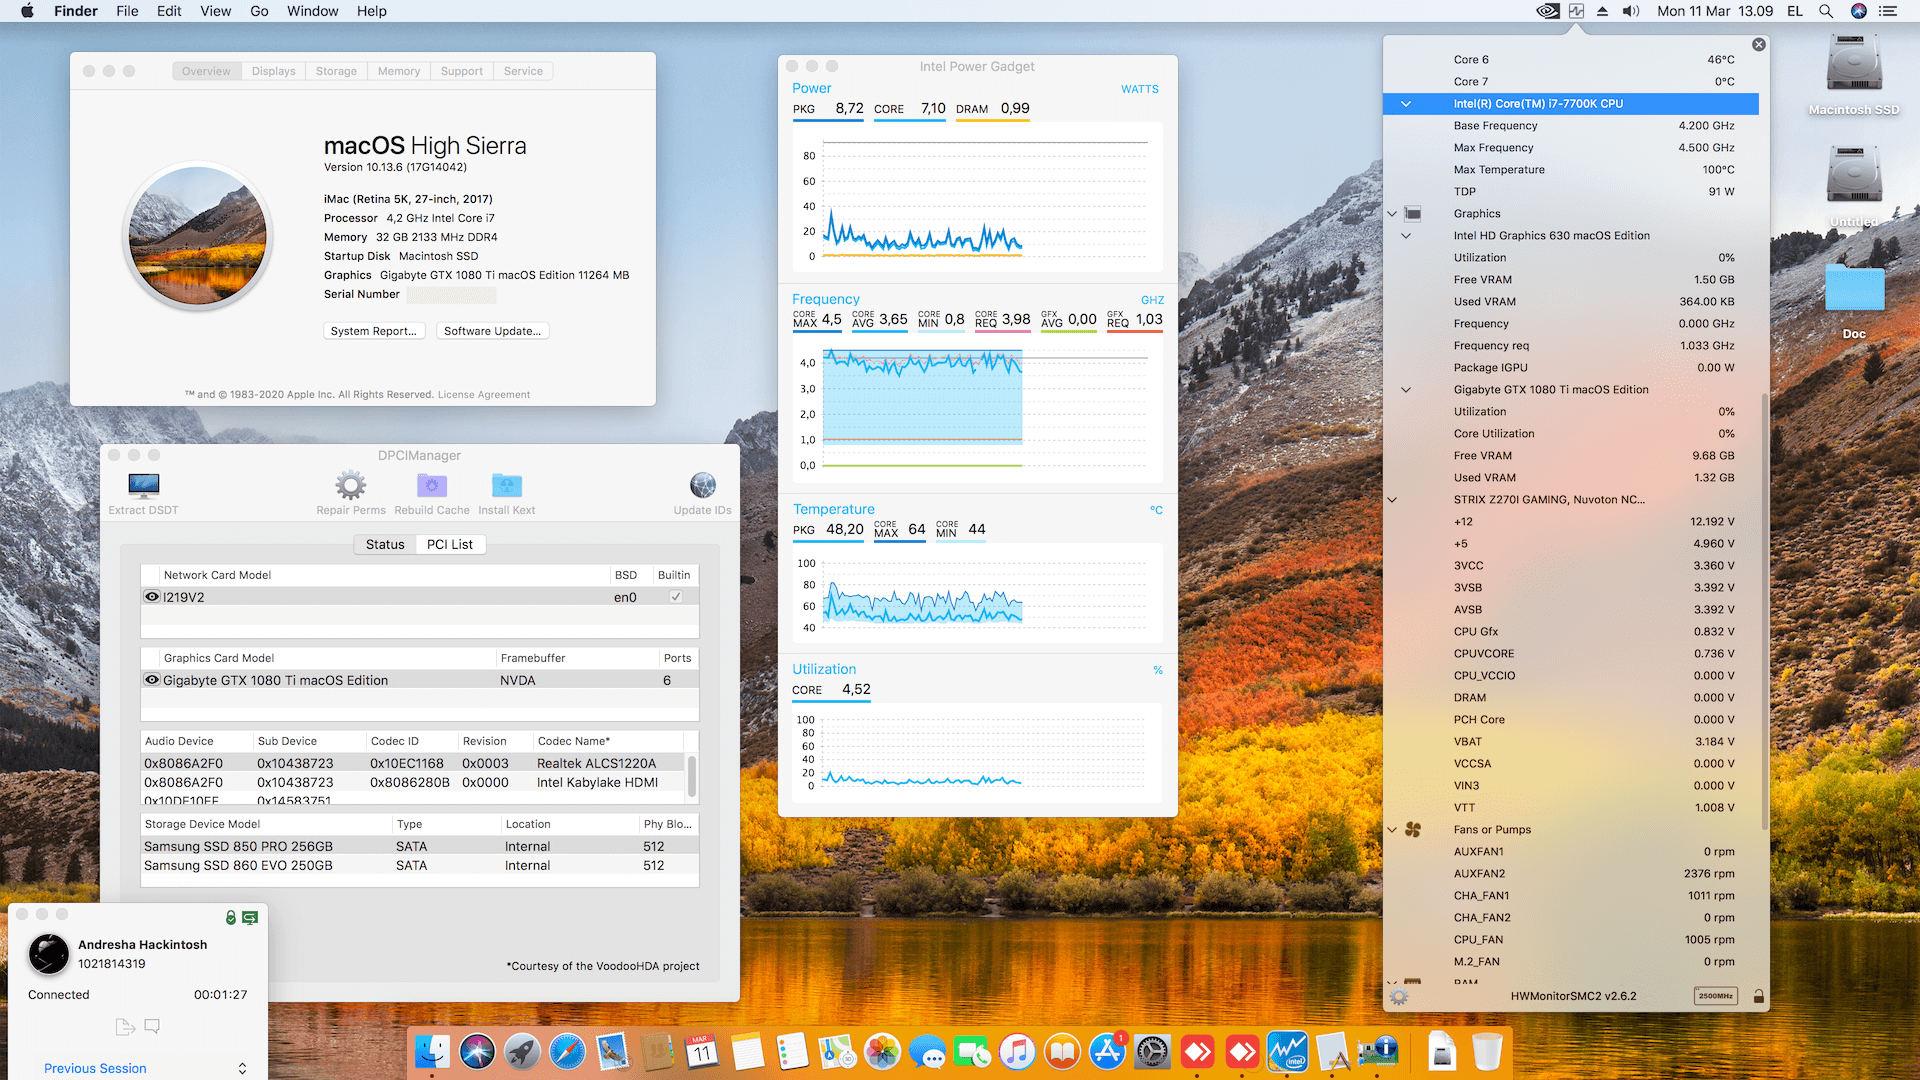Open Trash in the Dock

[1487, 1052]
